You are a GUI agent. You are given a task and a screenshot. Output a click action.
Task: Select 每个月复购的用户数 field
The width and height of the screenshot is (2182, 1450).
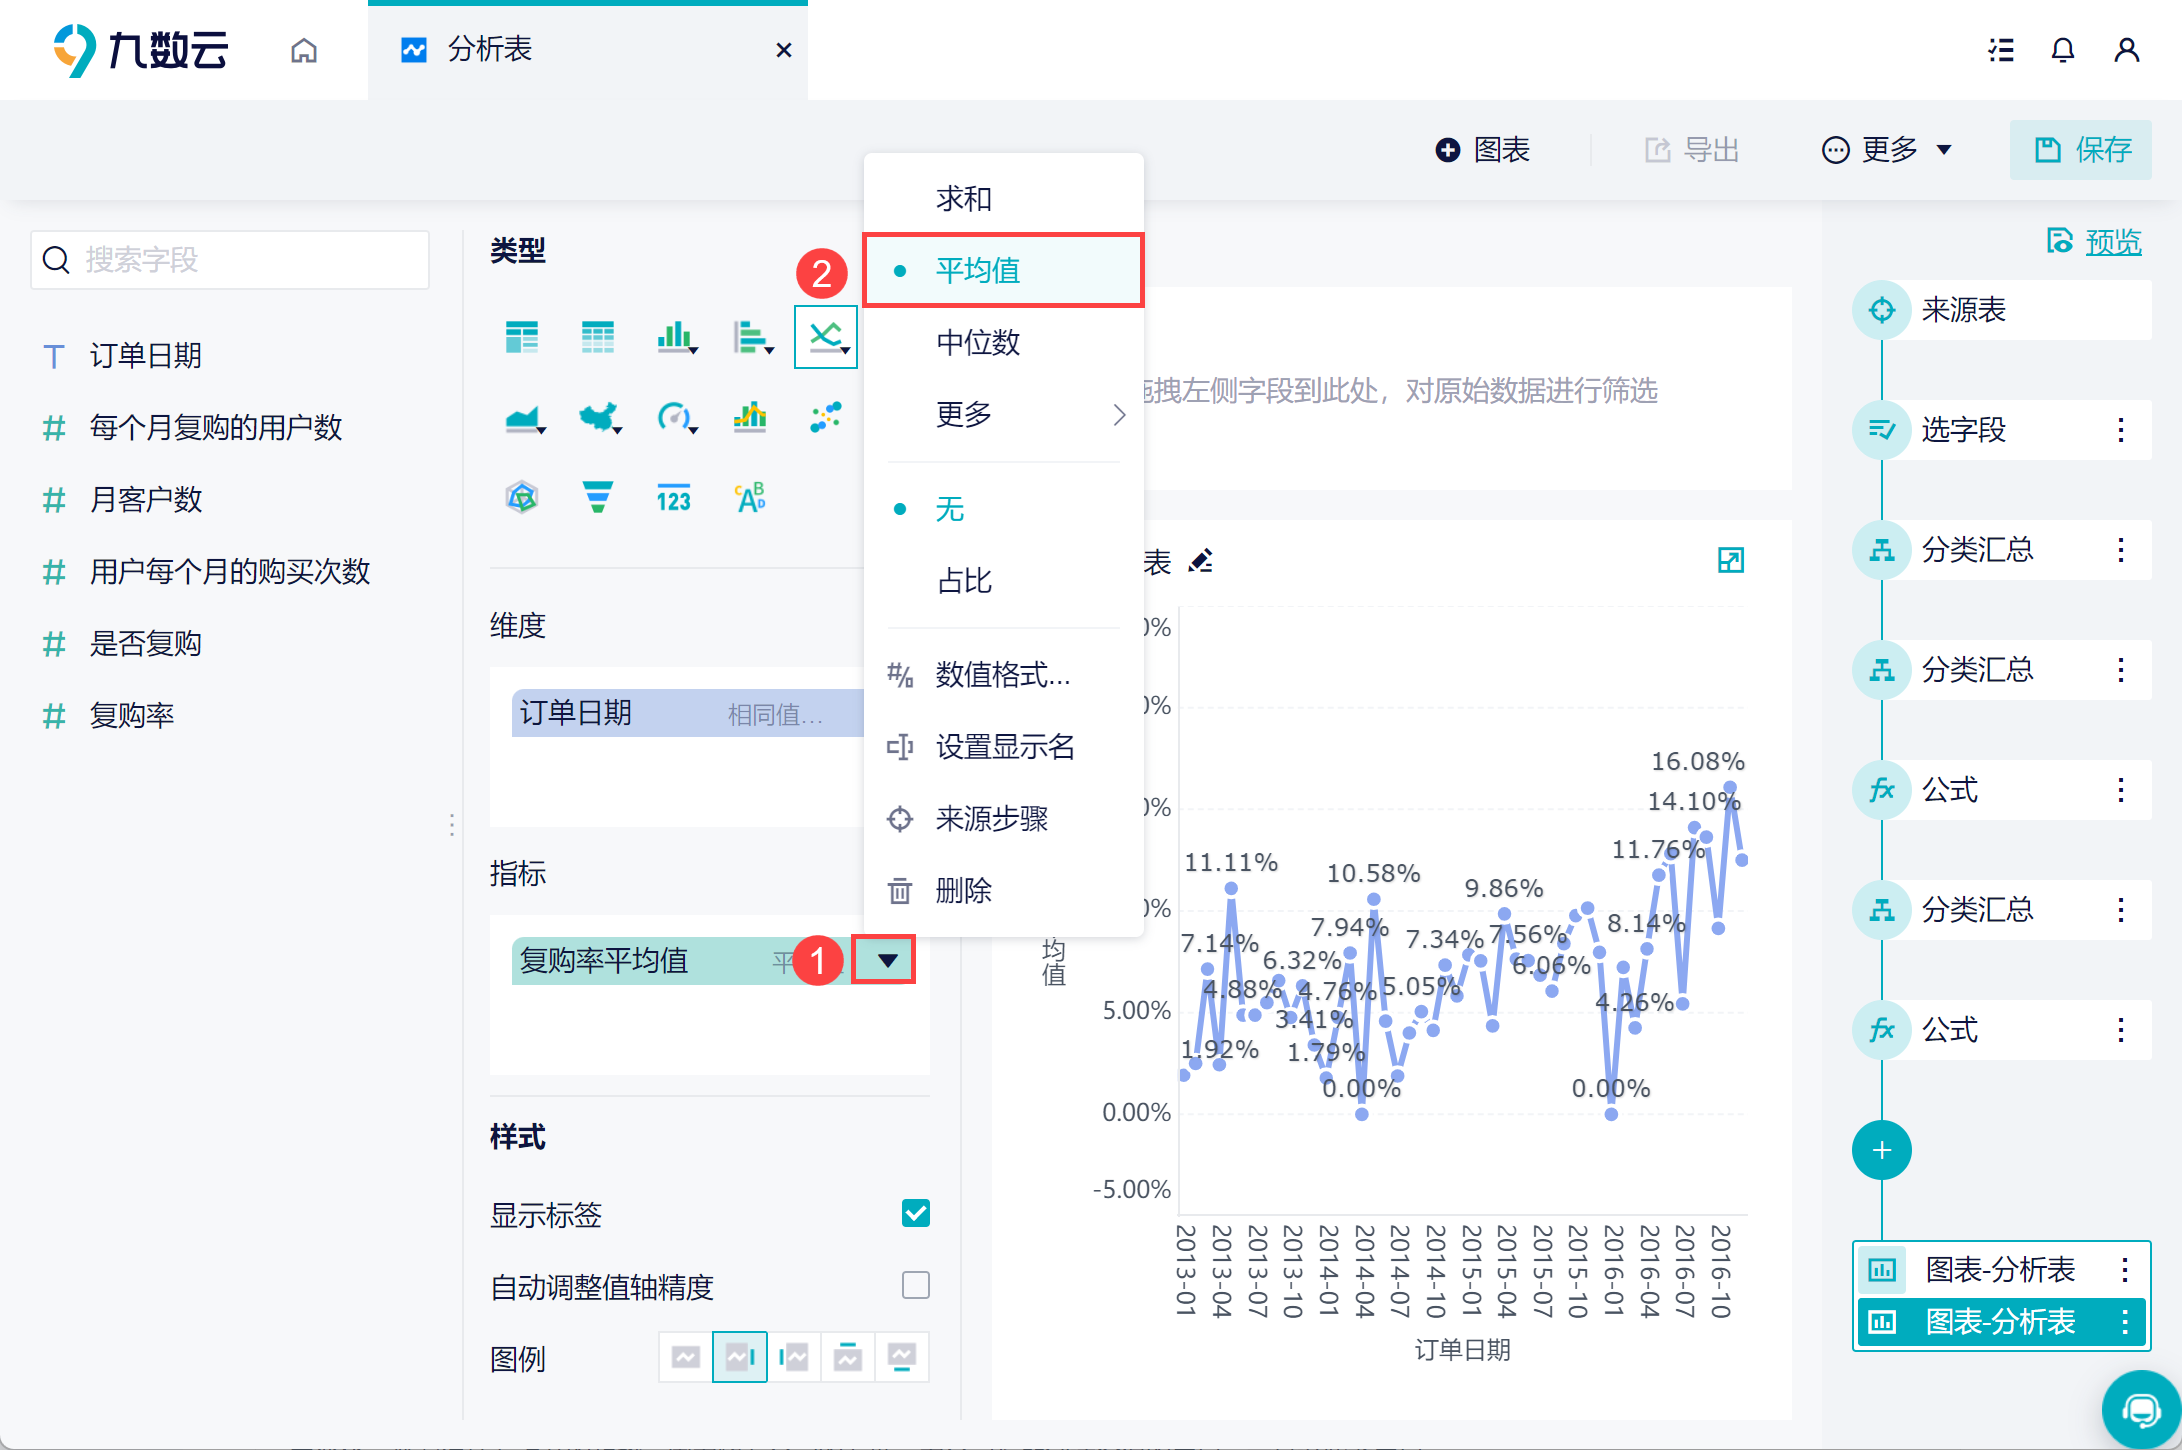click(216, 428)
